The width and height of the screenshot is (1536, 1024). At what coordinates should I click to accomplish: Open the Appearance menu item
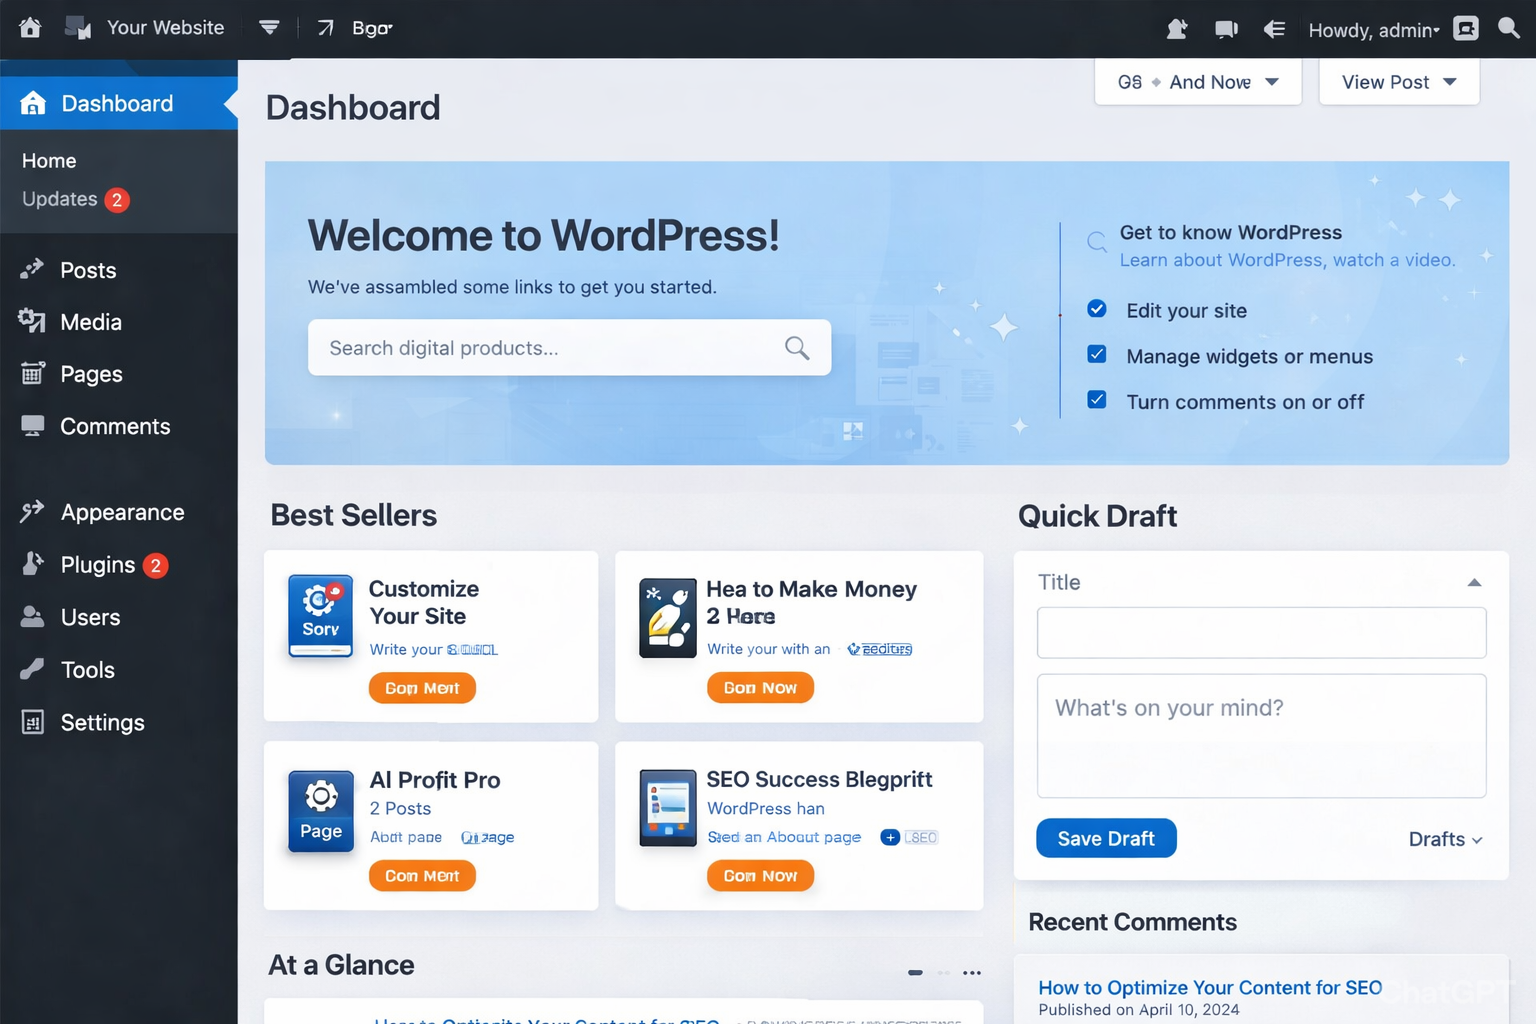(x=122, y=512)
